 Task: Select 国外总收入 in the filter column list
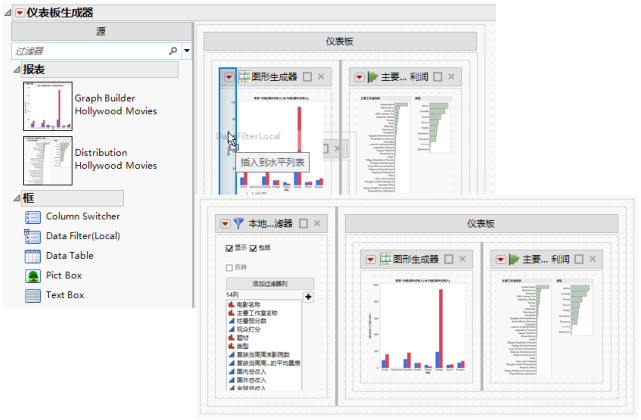click(251, 380)
